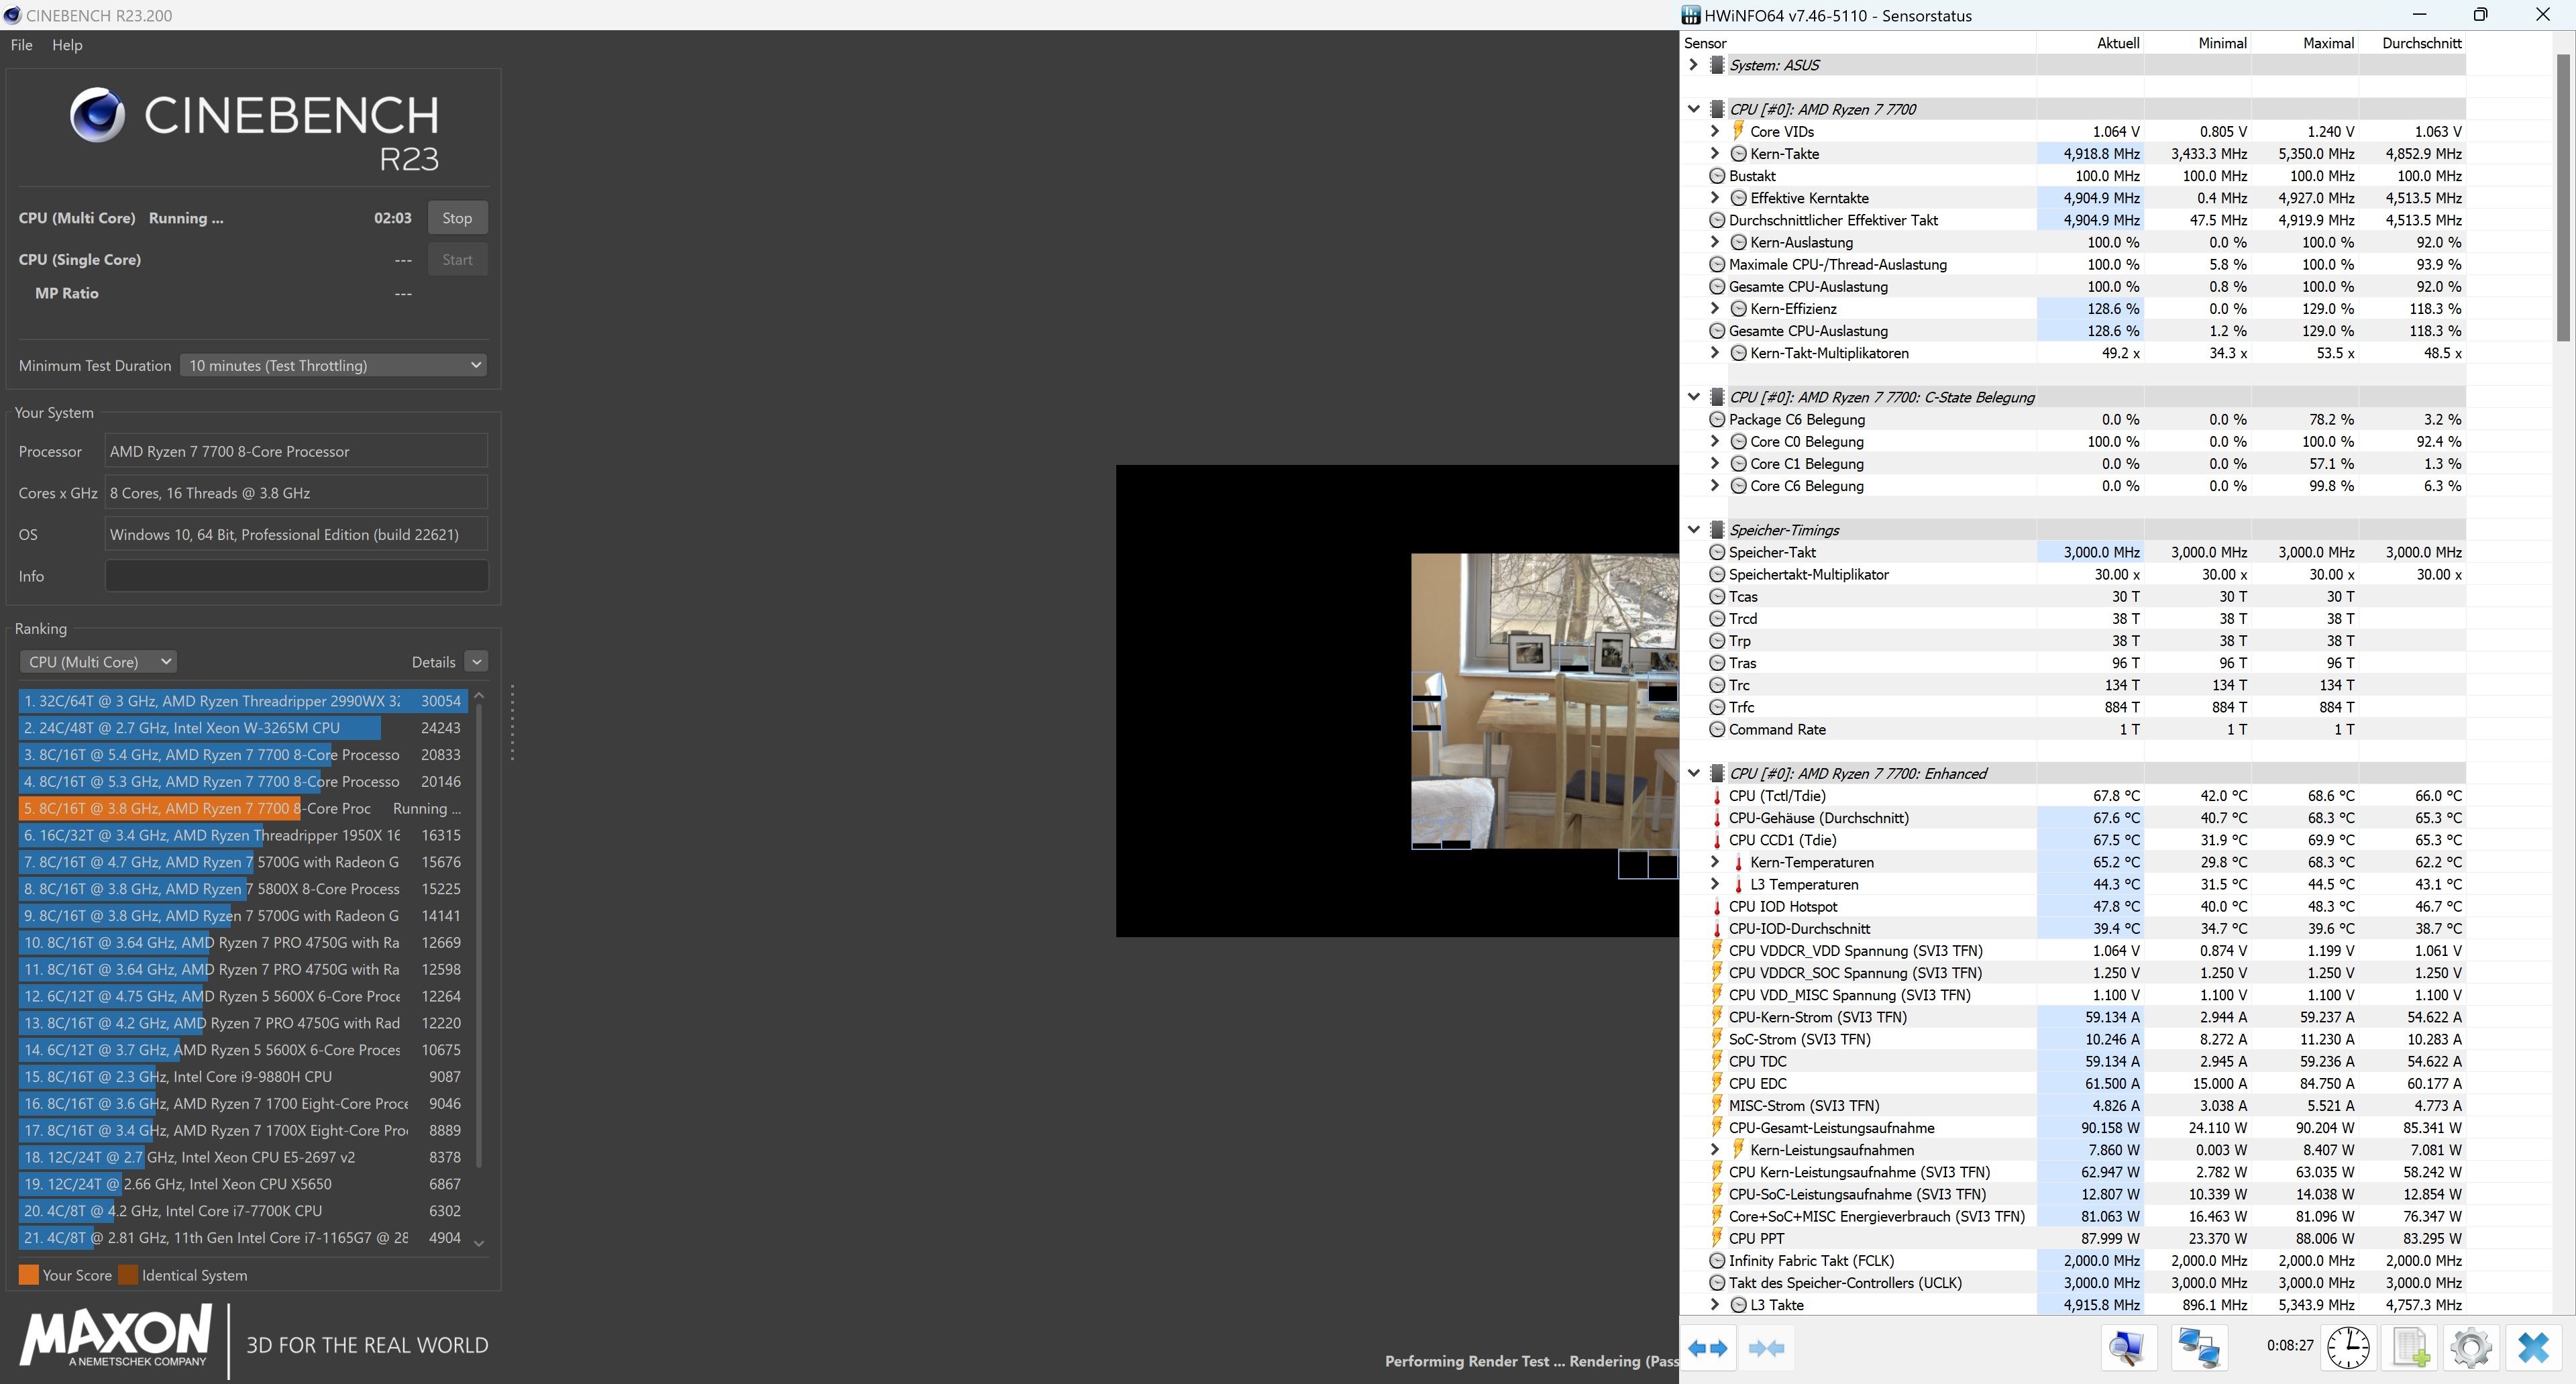The height and width of the screenshot is (1384, 2576).
Task: Open the Minimum Test Duration dropdown
Action: click(x=334, y=365)
